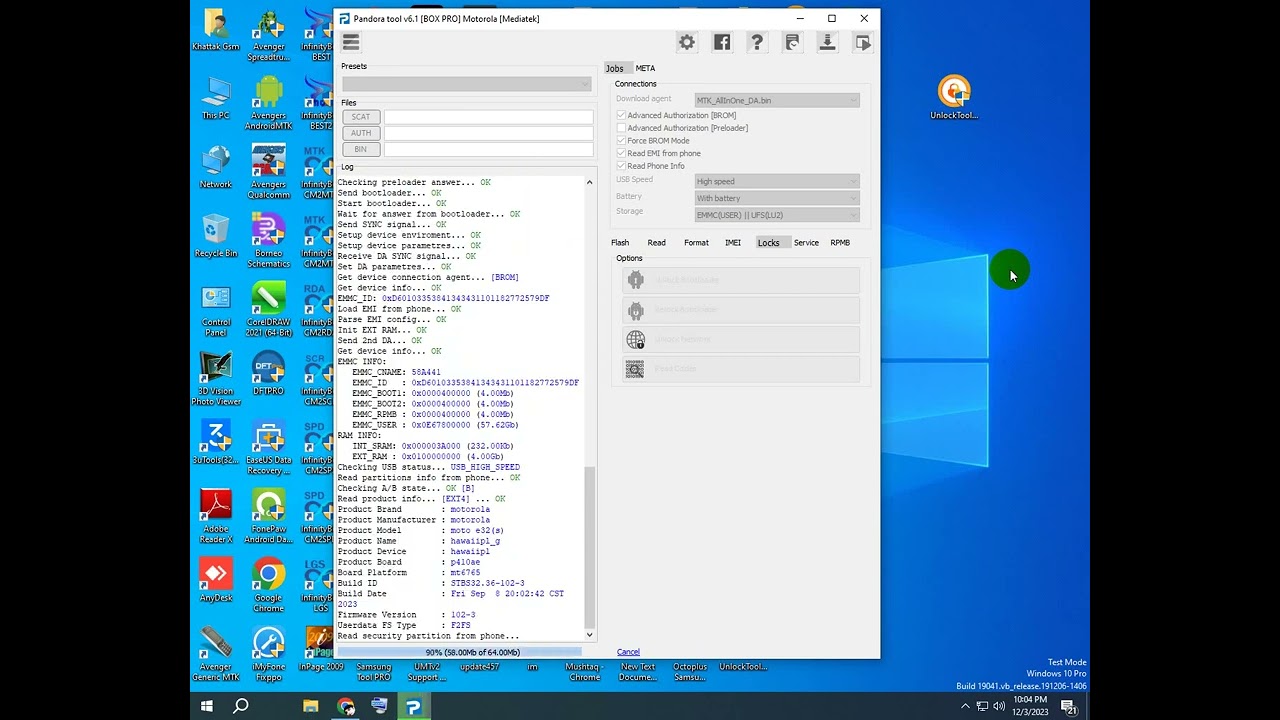Viewport: 1280px width, 720px height.
Task: Open the hamburger menu in Pandora tool
Action: tap(350, 42)
